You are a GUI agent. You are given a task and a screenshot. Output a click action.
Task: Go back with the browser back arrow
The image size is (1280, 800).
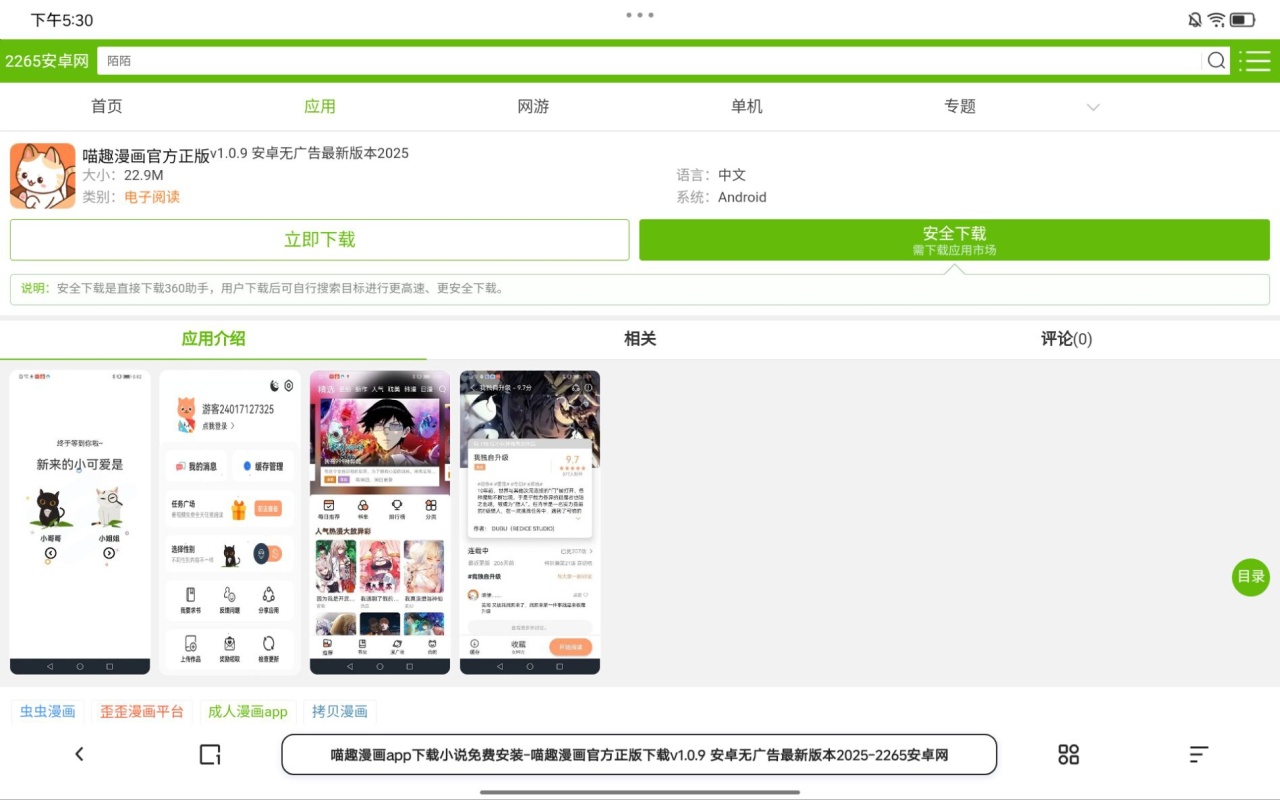click(x=79, y=754)
